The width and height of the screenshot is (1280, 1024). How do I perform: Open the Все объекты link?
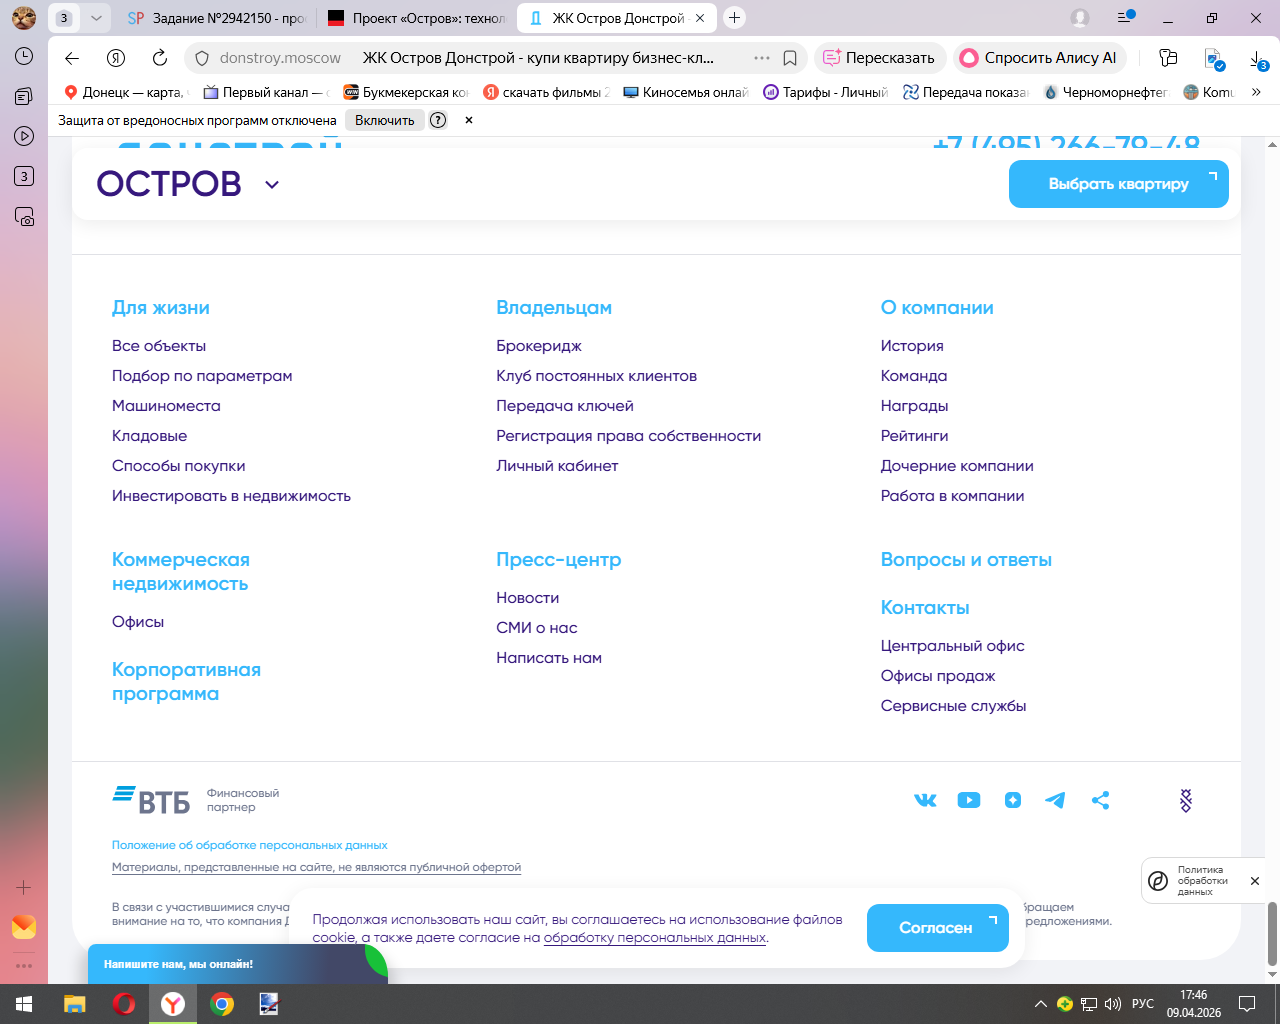point(159,346)
